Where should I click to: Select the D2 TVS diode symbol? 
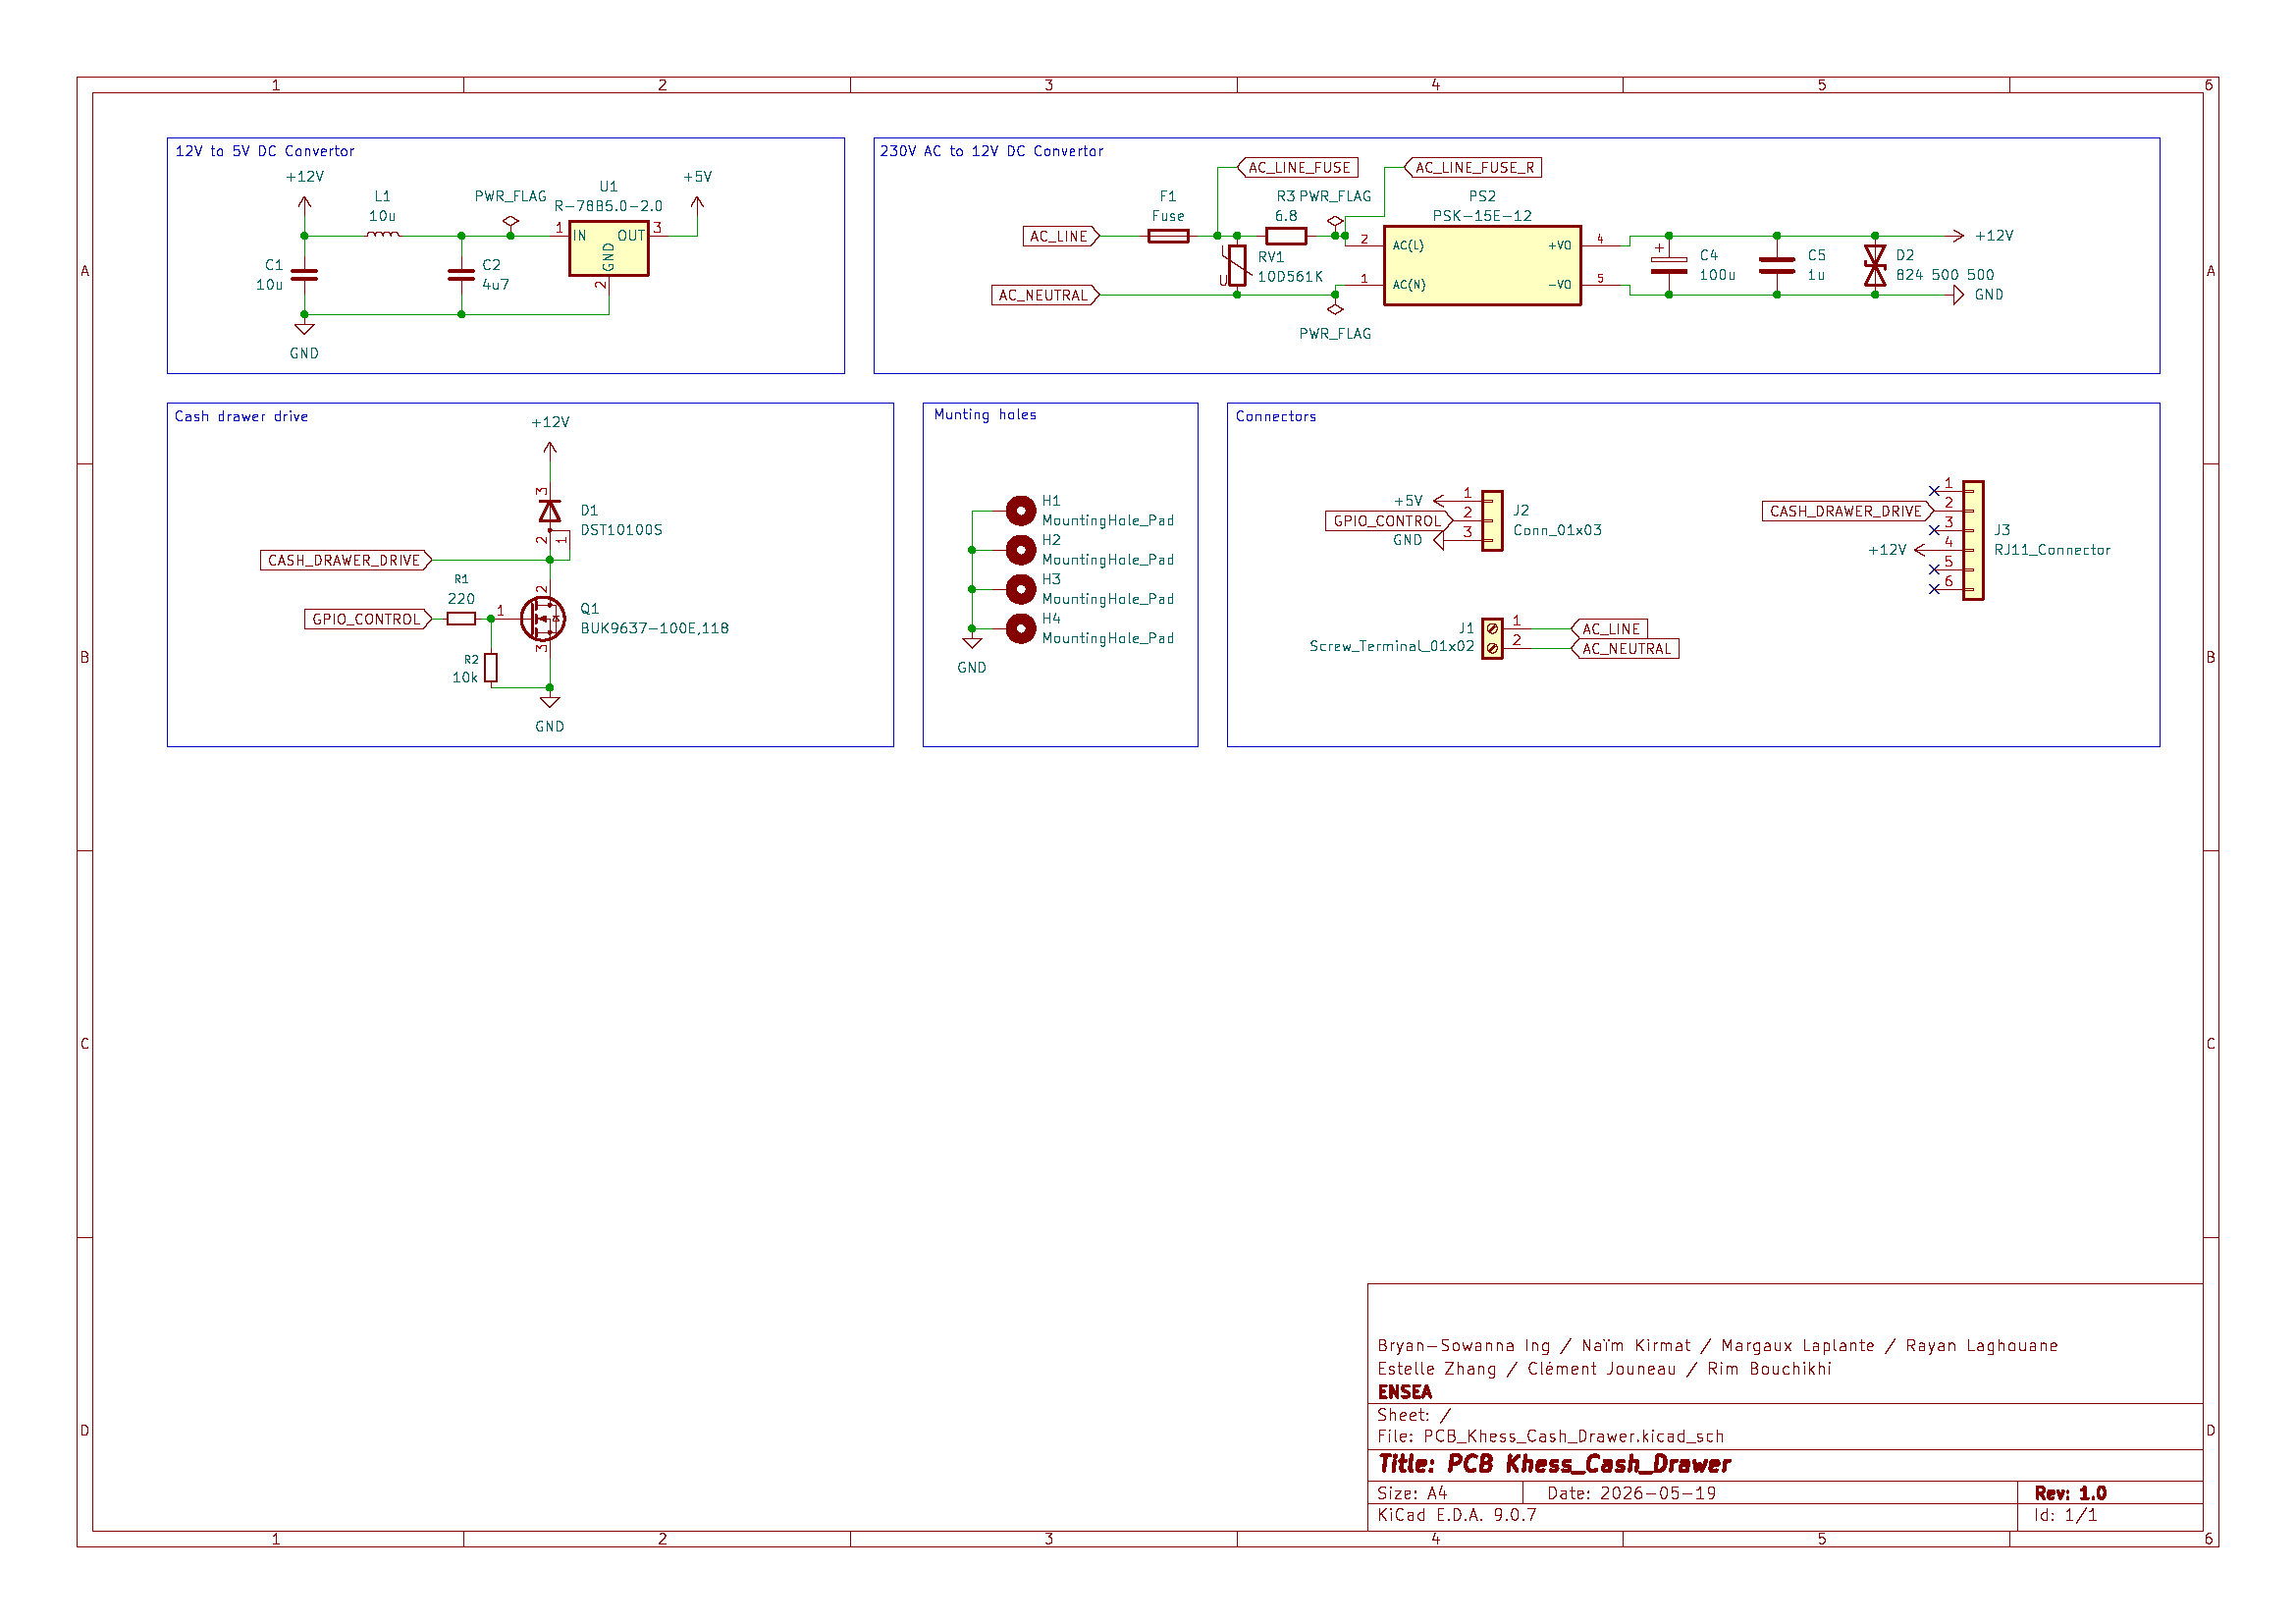coord(1875,265)
